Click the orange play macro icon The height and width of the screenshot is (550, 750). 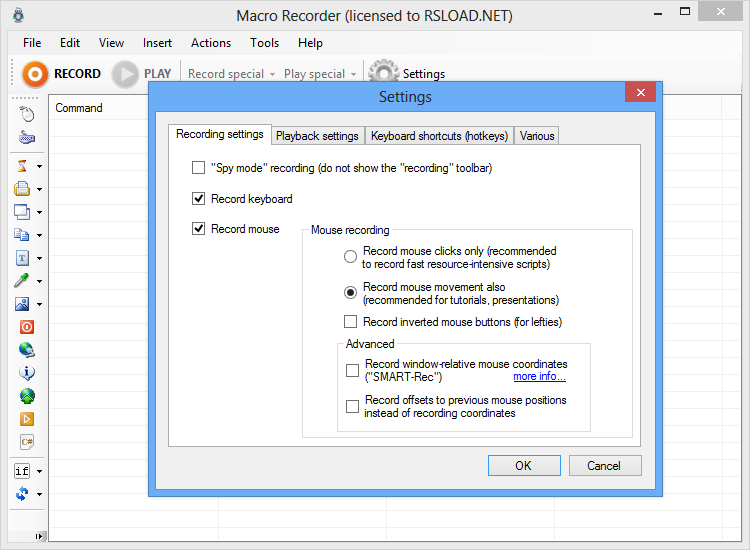pos(27,419)
